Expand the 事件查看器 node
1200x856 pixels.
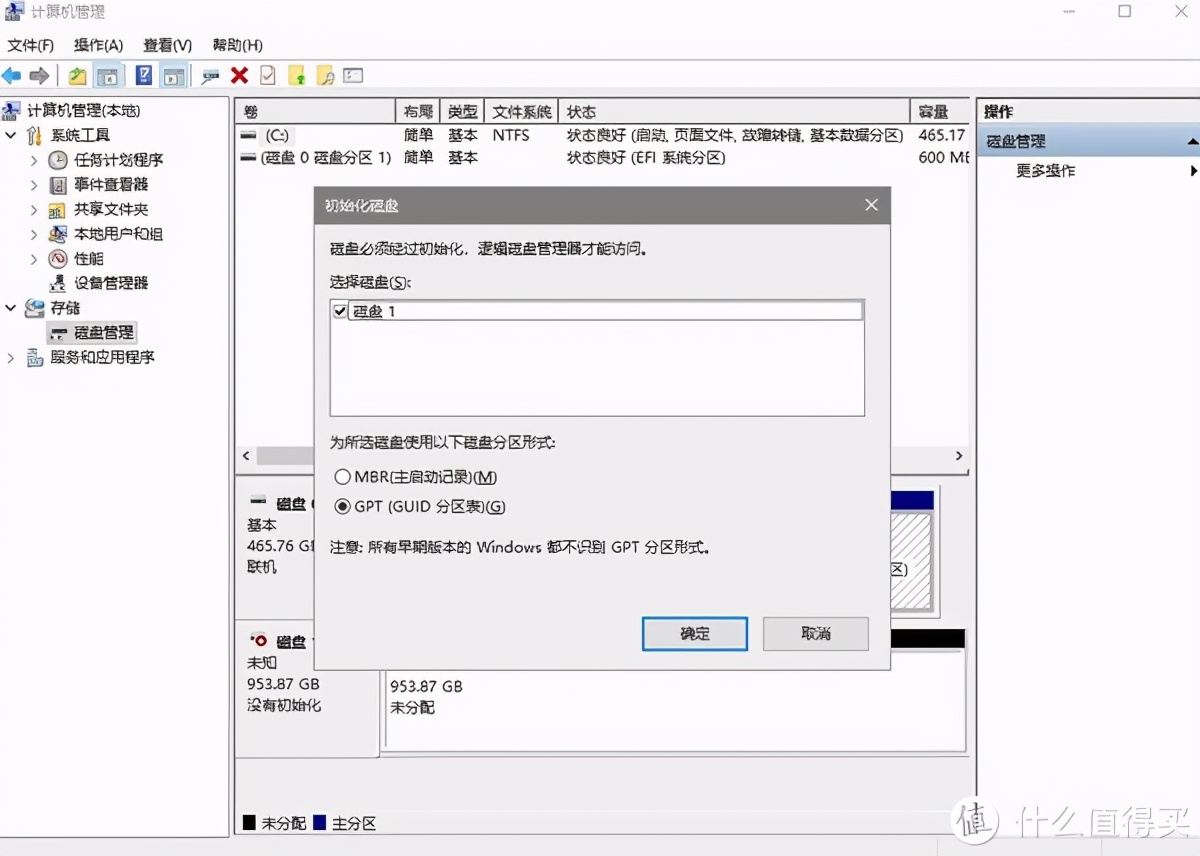[33, 184]
